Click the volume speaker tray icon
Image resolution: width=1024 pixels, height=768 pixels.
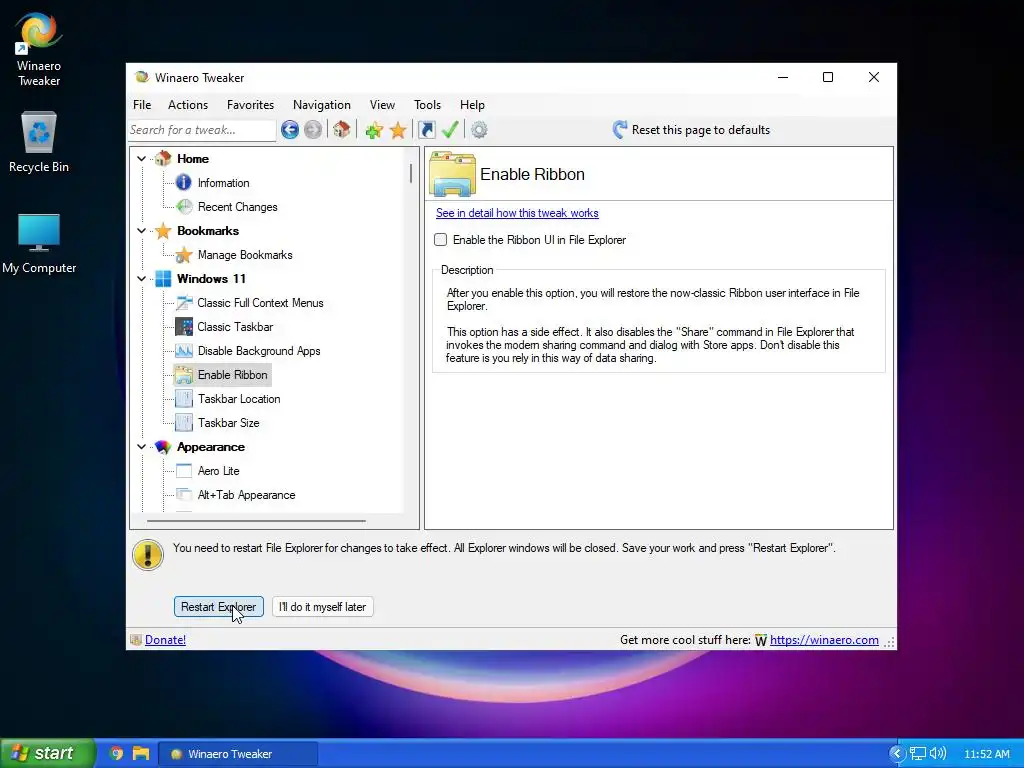938,753
